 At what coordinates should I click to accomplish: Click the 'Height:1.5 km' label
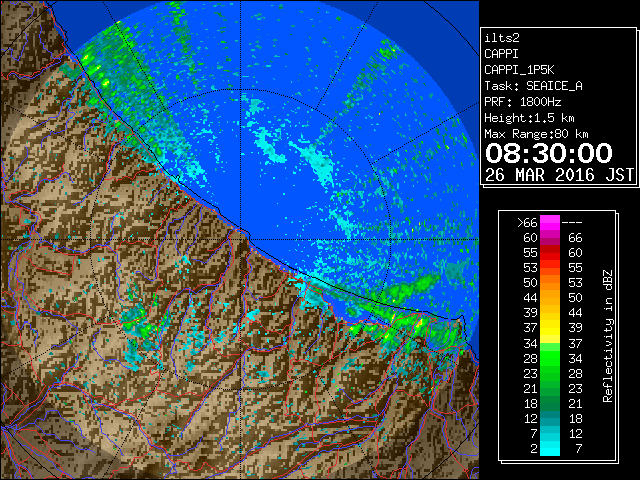529,118
